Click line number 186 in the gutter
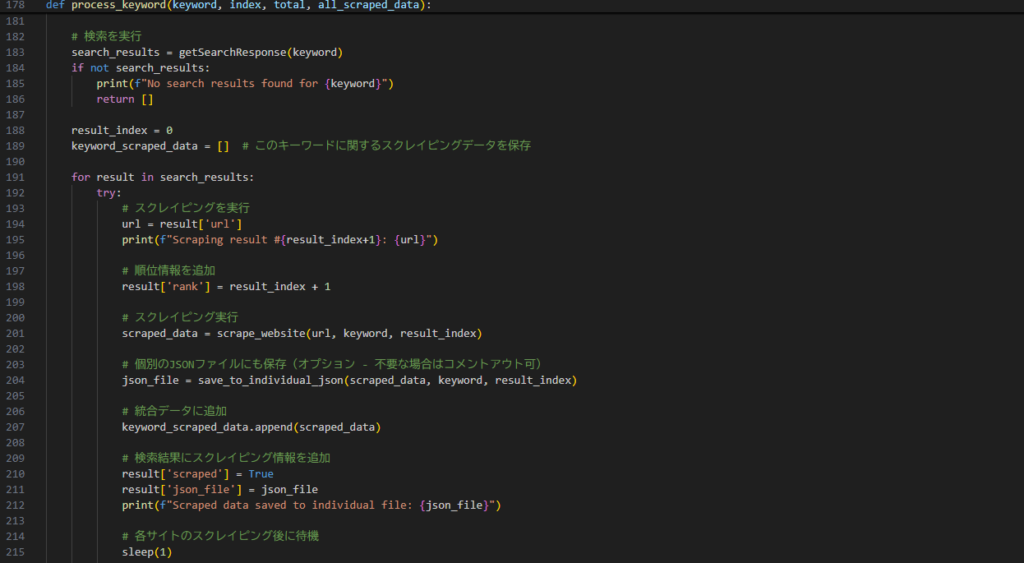Viewport: 1024px width, 563px height. pos(15,99)
